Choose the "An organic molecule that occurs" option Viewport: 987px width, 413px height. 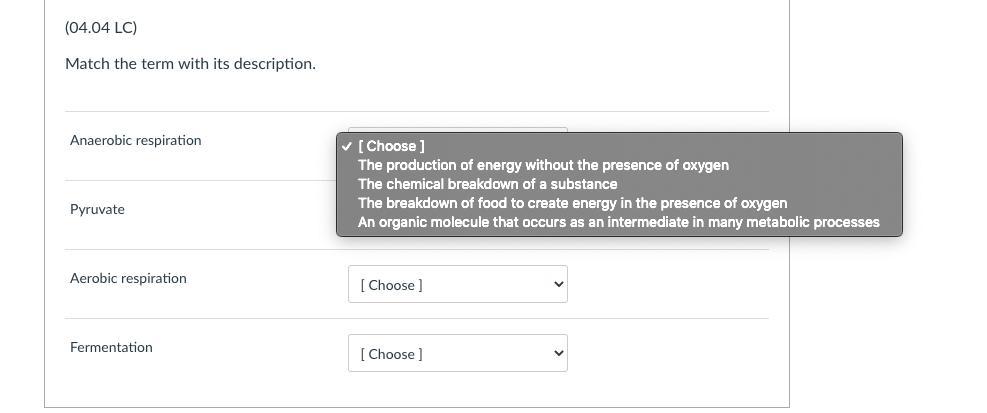click(618, 222)
